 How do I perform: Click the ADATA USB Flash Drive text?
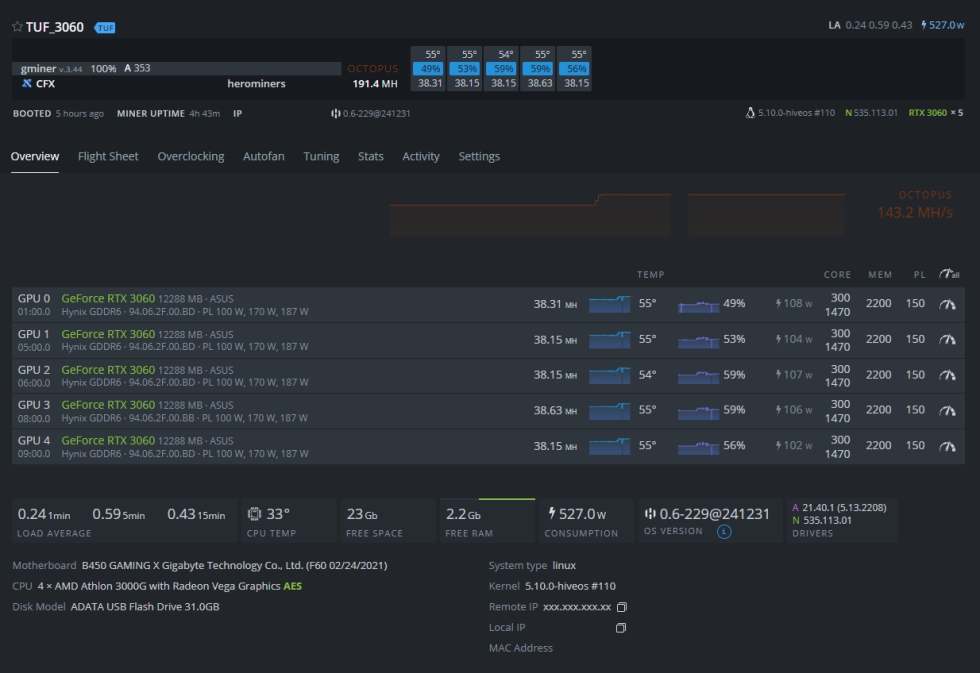coord(145,607)
